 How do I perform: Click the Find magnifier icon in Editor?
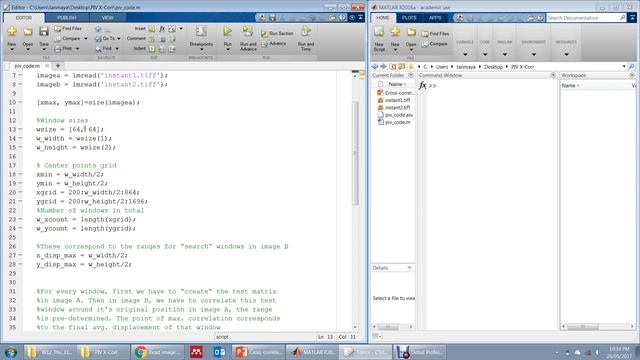(x=98, y=49)
